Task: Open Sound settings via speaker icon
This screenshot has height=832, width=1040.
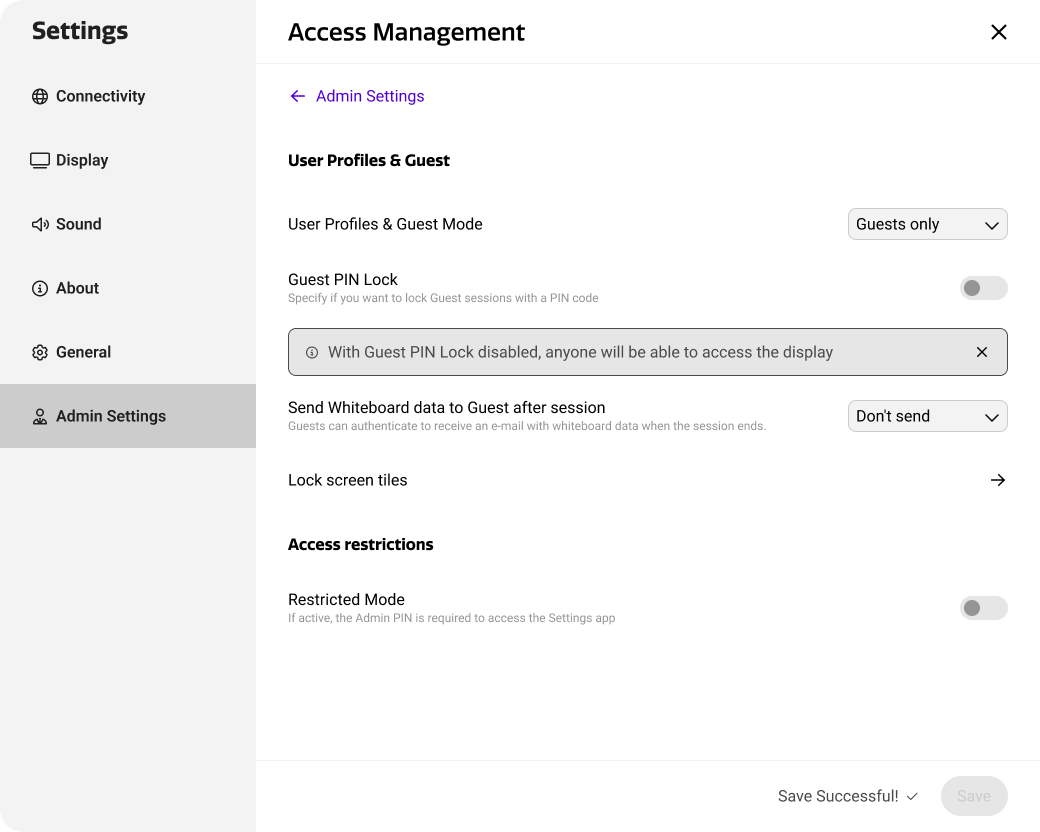Action: coord(40,224)
